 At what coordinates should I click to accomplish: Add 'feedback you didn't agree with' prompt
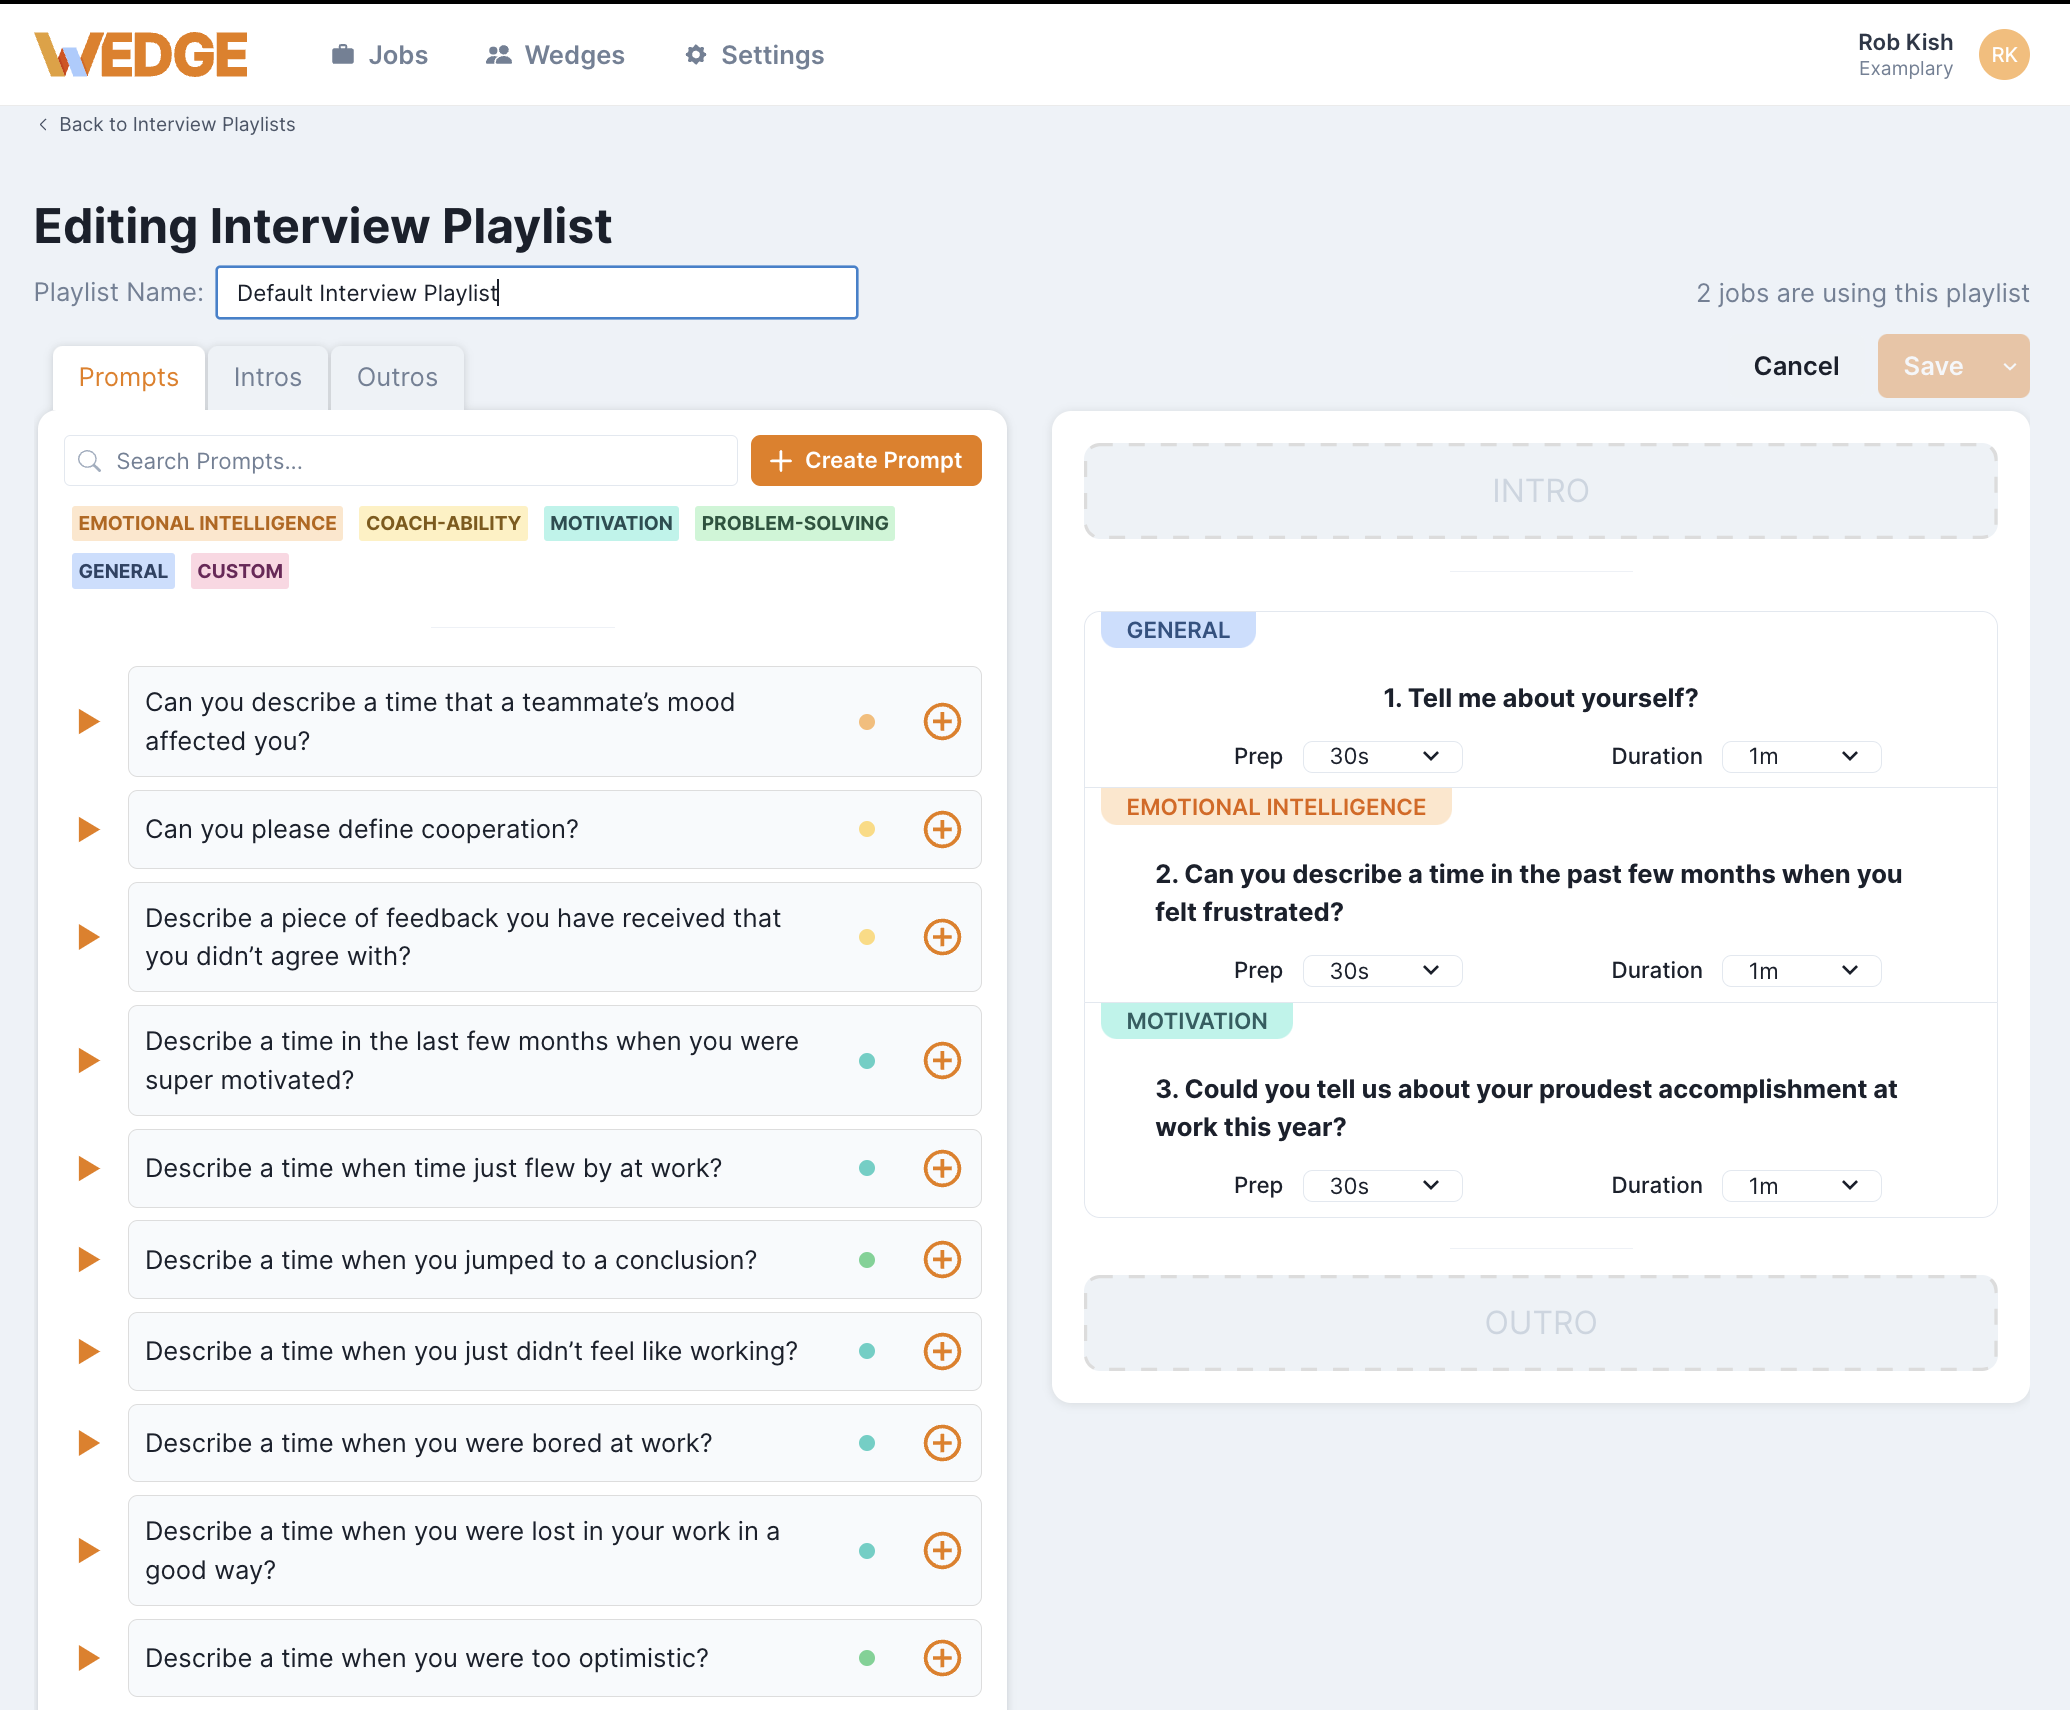(942, 937)
